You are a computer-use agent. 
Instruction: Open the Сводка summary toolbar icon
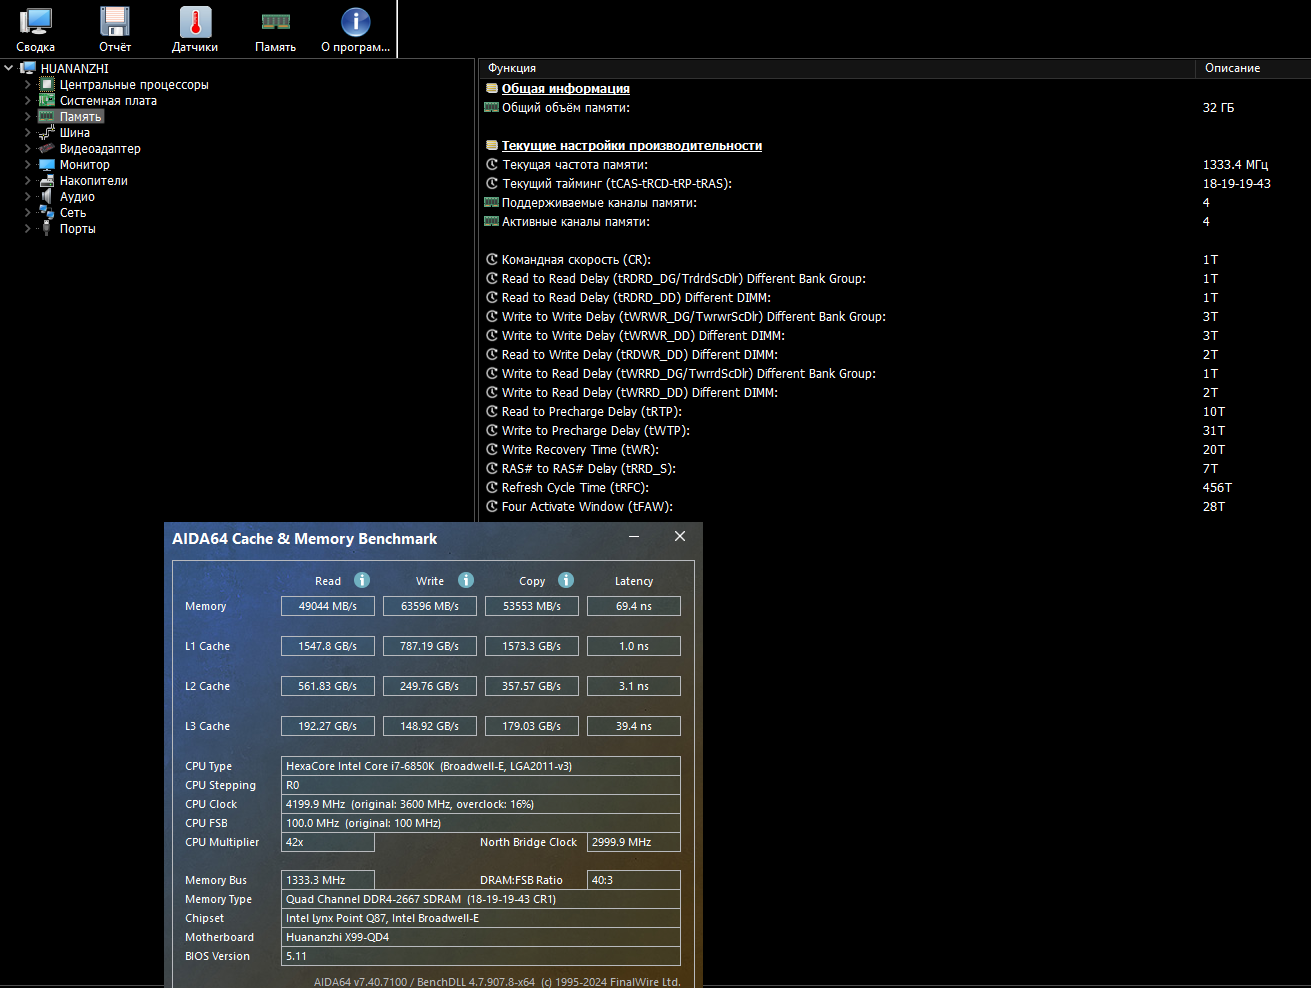point(36,22)
